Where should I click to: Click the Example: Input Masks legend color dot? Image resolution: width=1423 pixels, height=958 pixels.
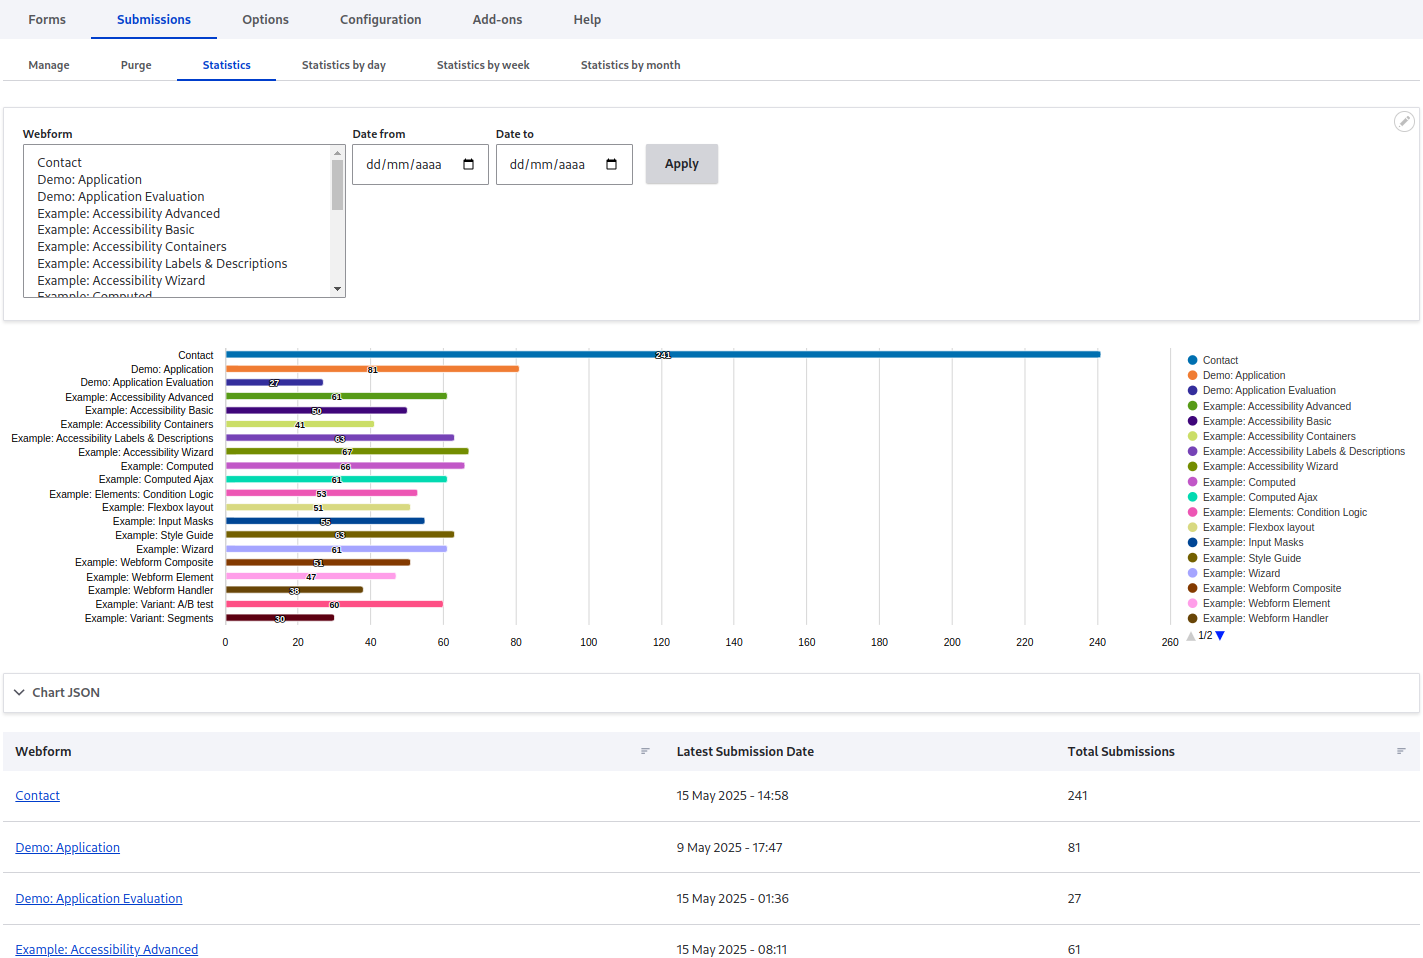[1192, 542]
